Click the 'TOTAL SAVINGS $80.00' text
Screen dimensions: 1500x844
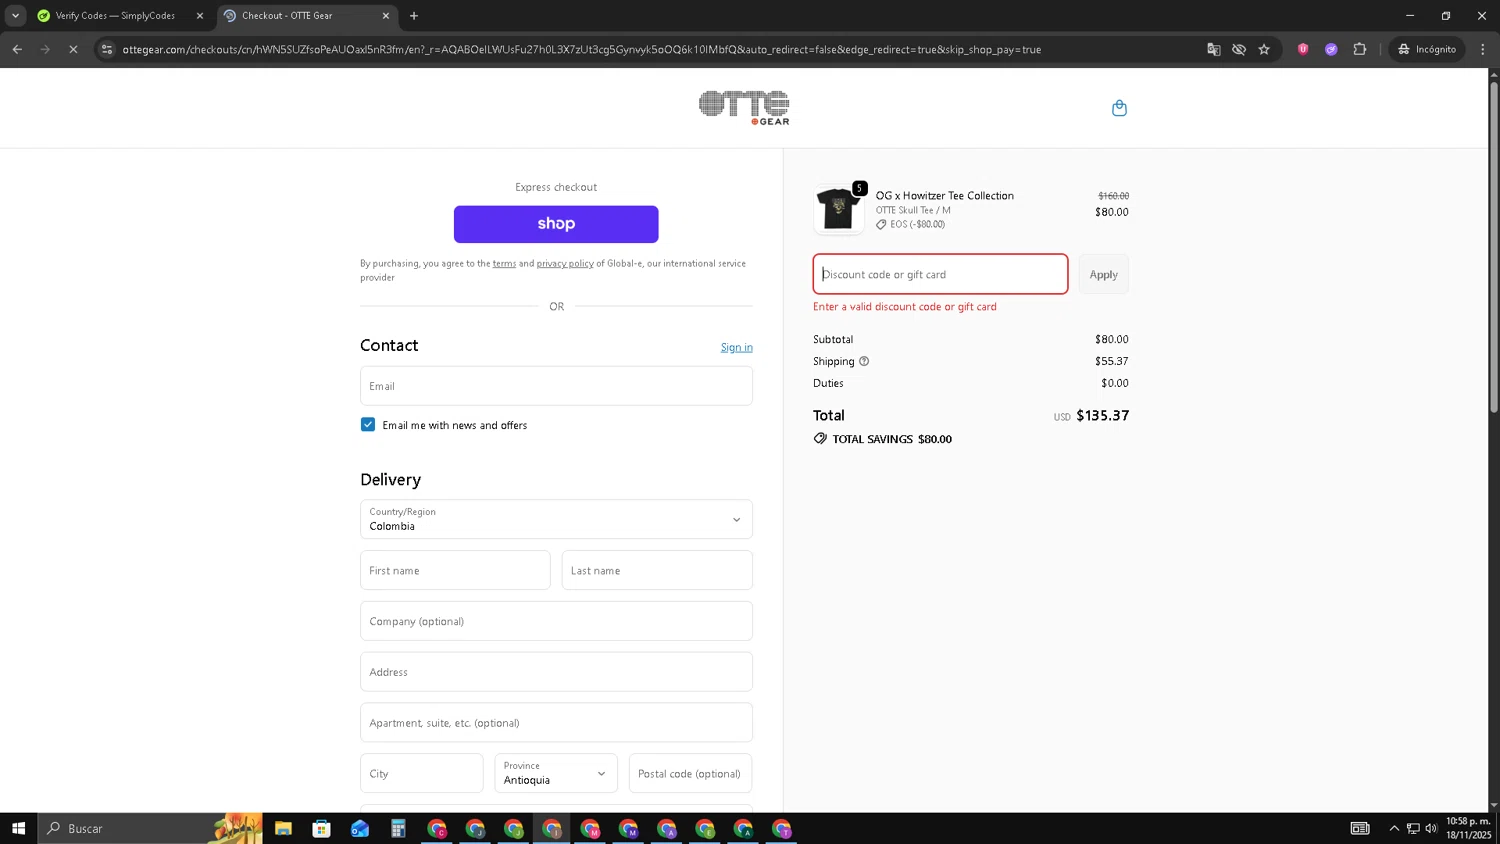pyautogui.click(x=892, y=439)
